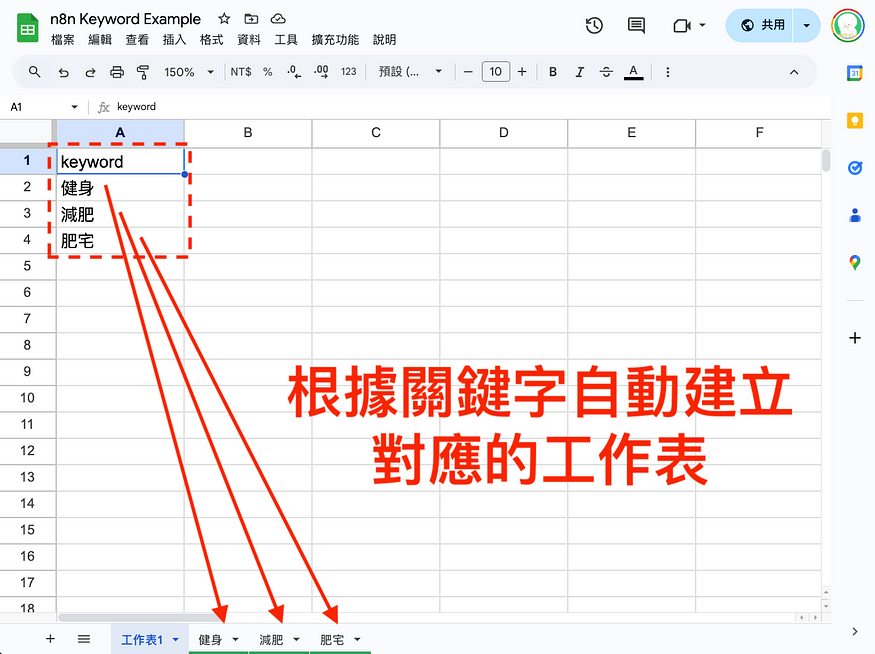875x654 pixels.
Task: Open the all sheets list icon
Action: pyautogui.click(x=84, y=639)
